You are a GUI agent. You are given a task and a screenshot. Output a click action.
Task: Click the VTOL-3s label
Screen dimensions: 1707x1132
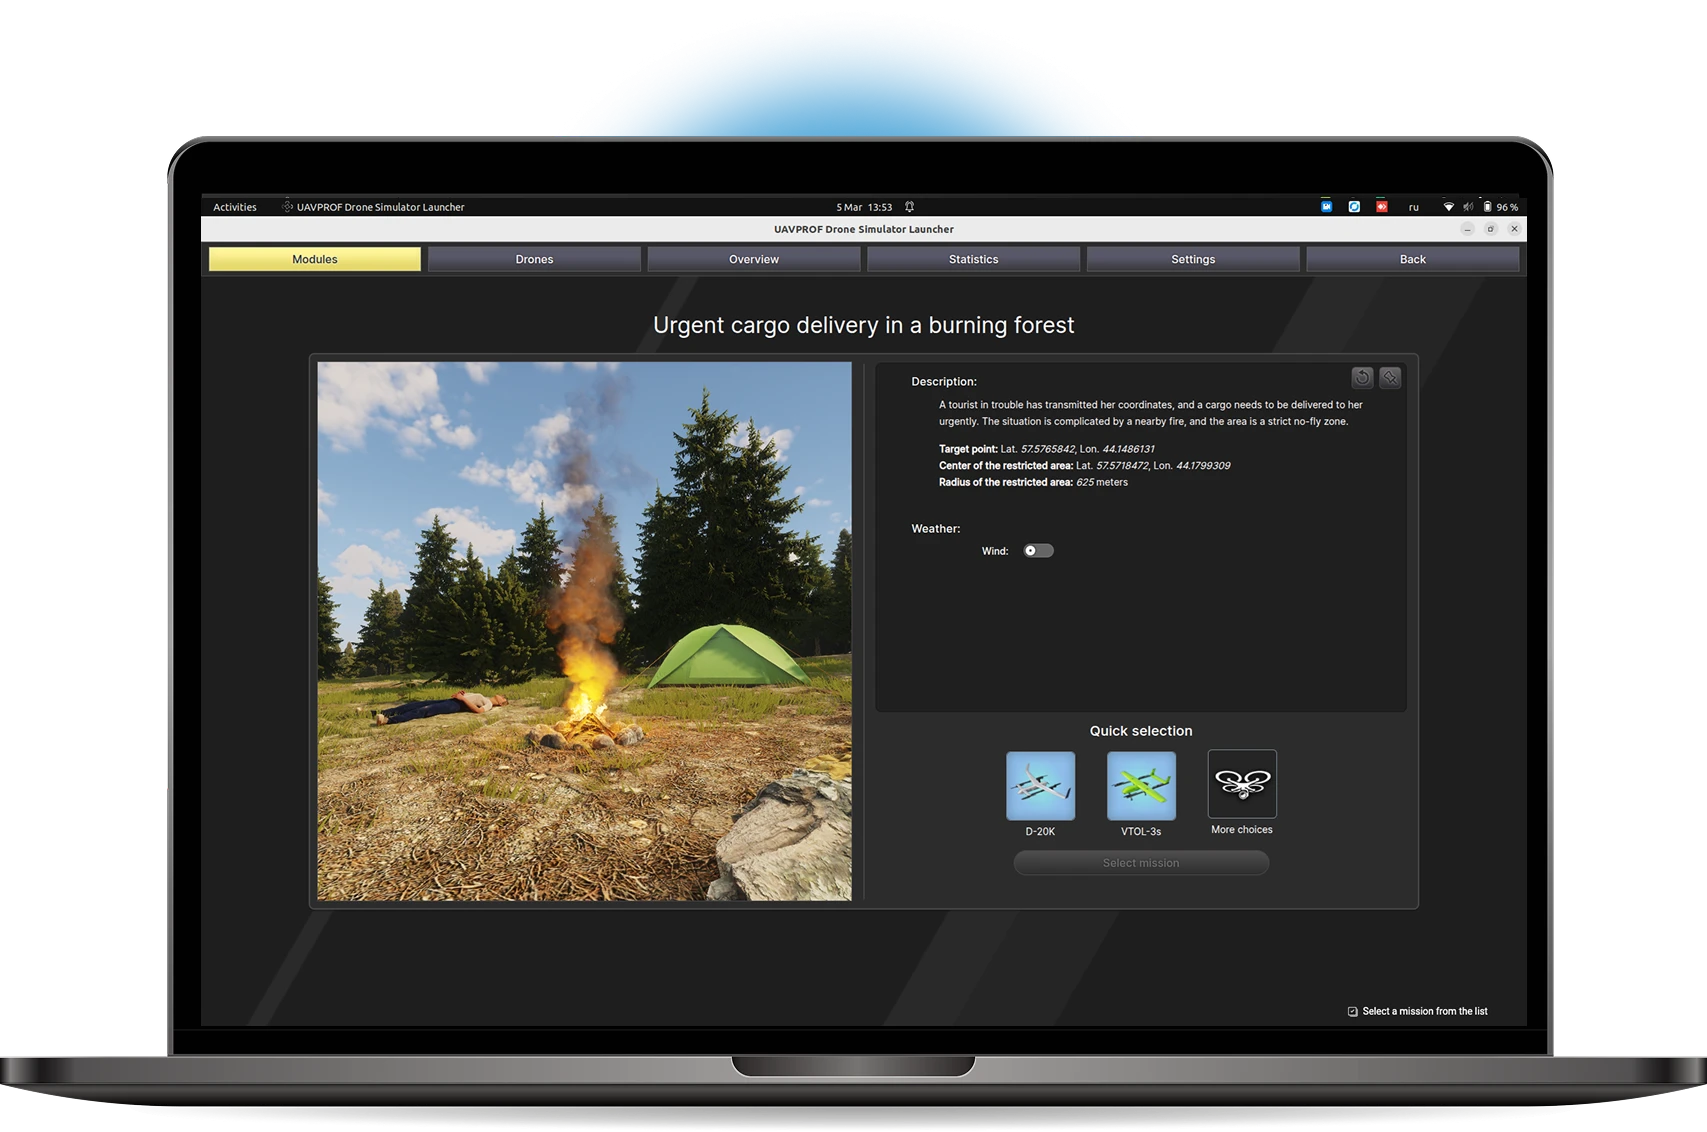point(1141,832)
